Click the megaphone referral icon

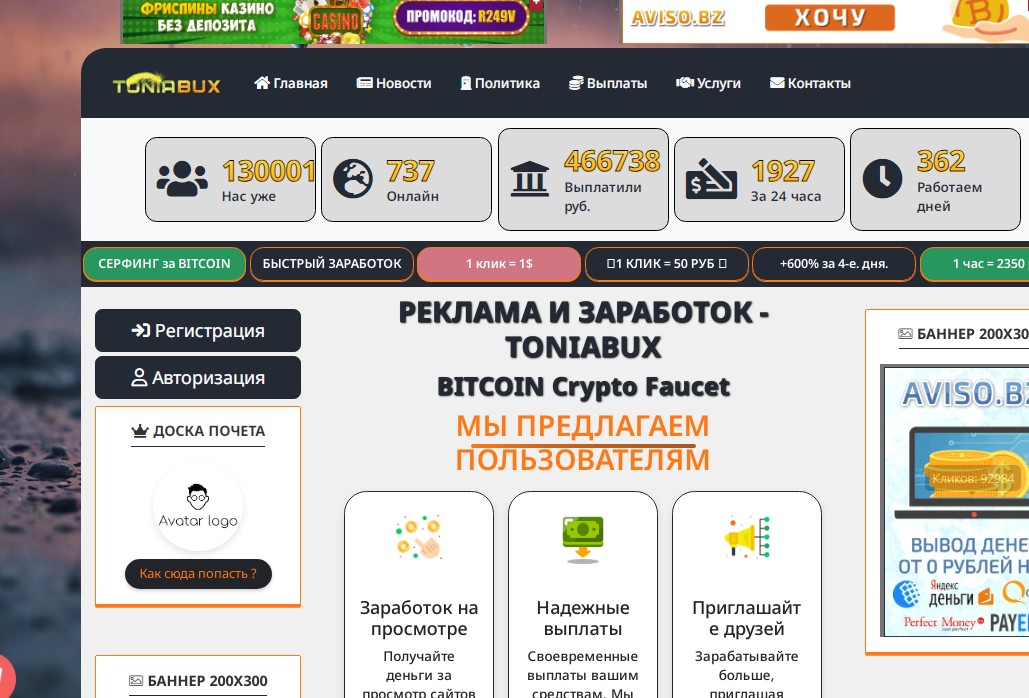747,537
